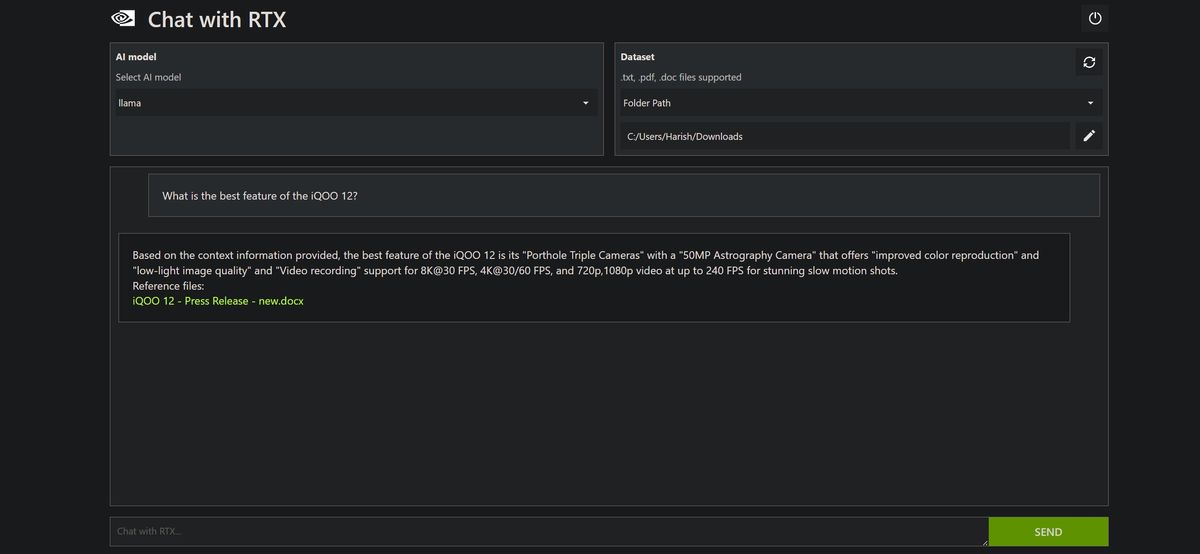Click the AI response text block

click(594, 277)
